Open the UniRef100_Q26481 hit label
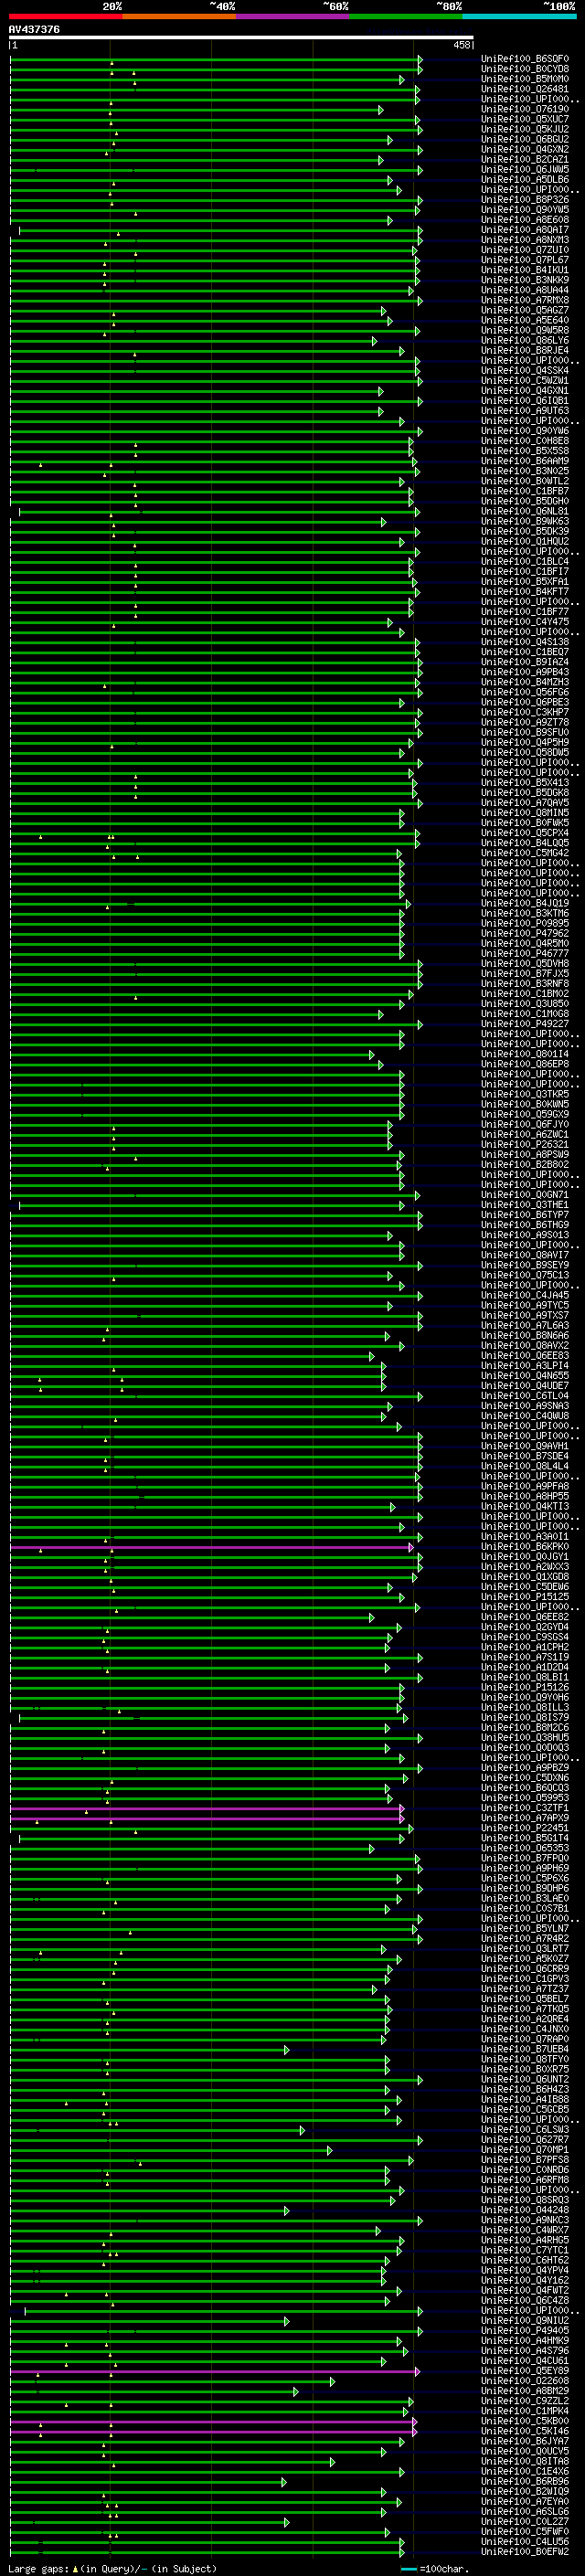Screen dimensions: 585x2576 (525, 89)
